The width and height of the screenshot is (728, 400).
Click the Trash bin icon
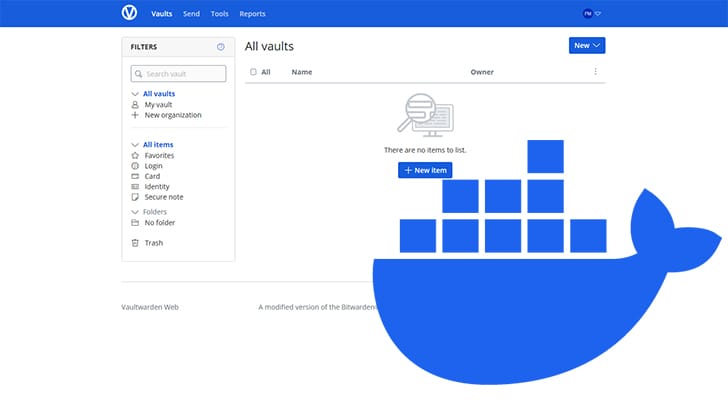coord(135,243)
